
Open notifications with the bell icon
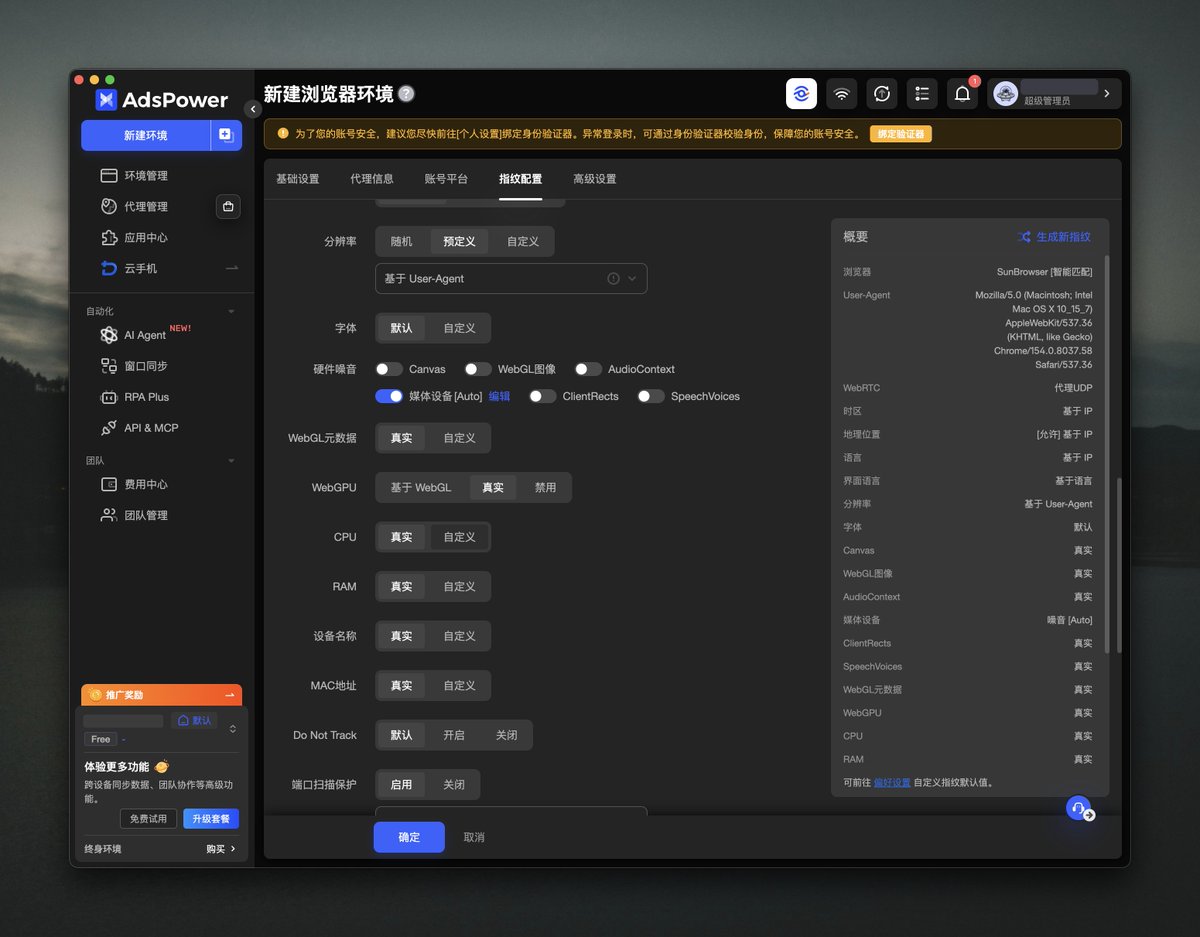click(x=962, y=94)
